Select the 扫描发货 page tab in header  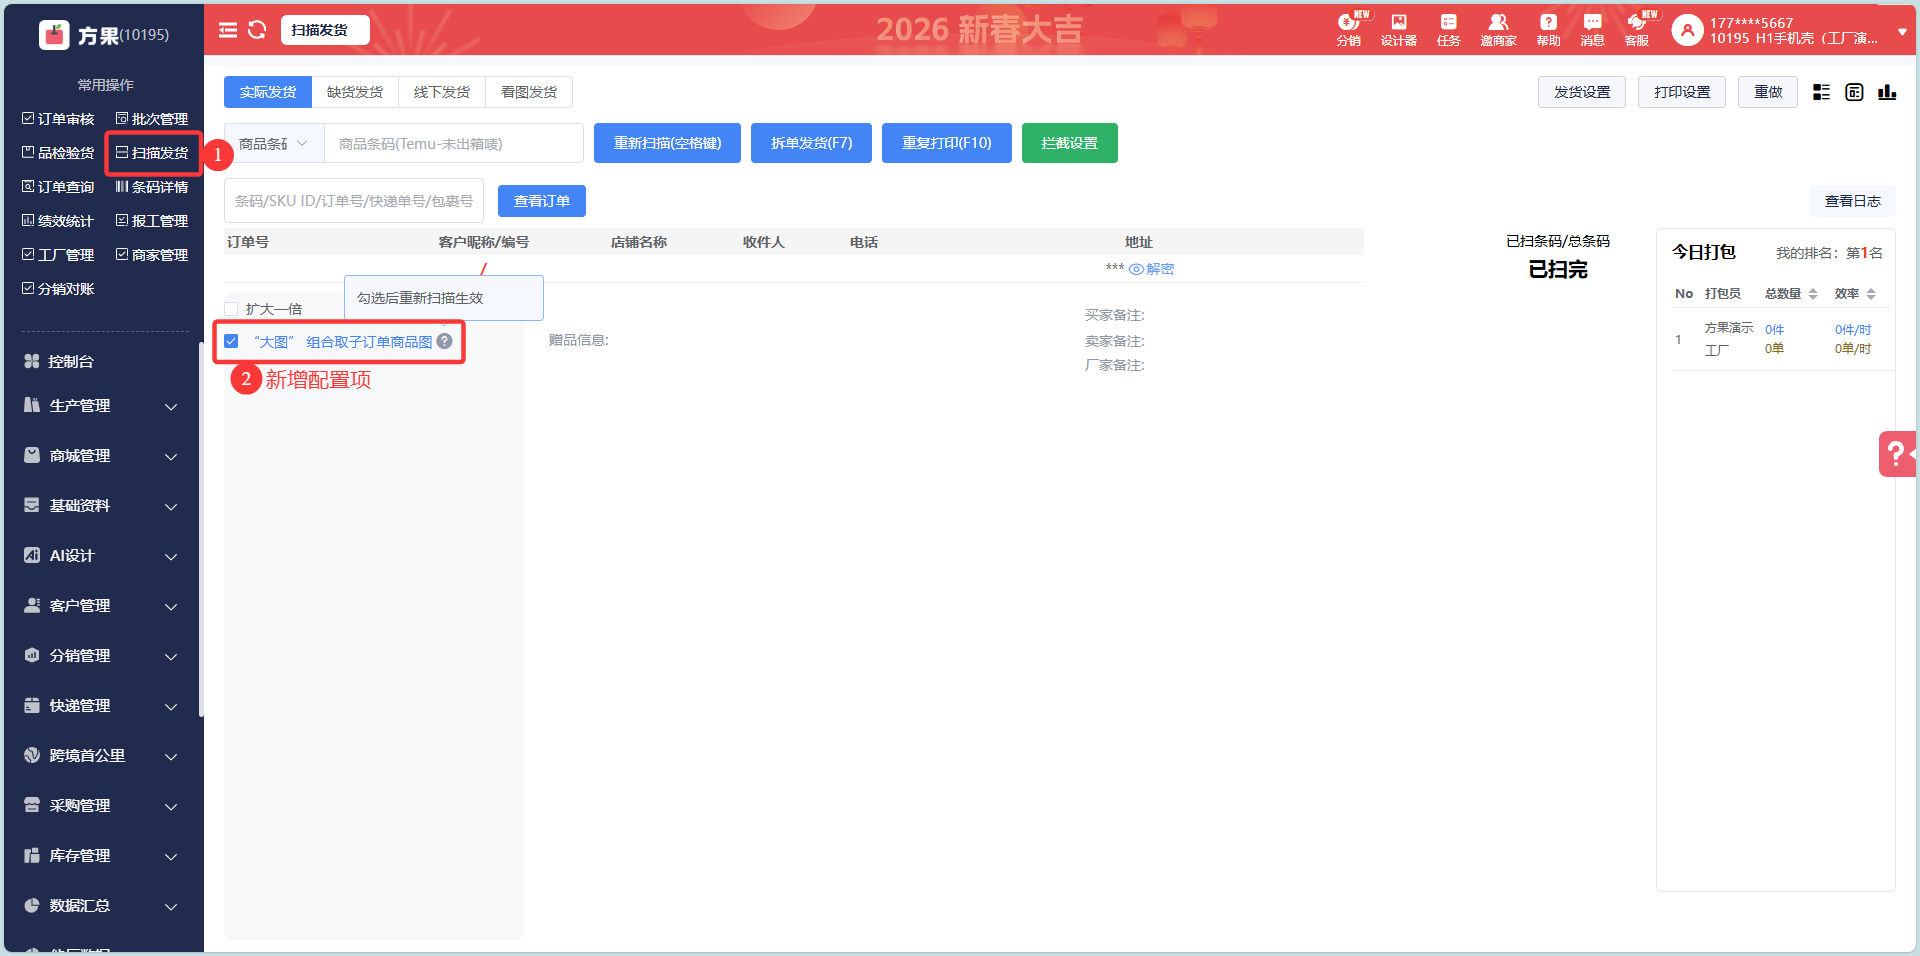[325, 30]
